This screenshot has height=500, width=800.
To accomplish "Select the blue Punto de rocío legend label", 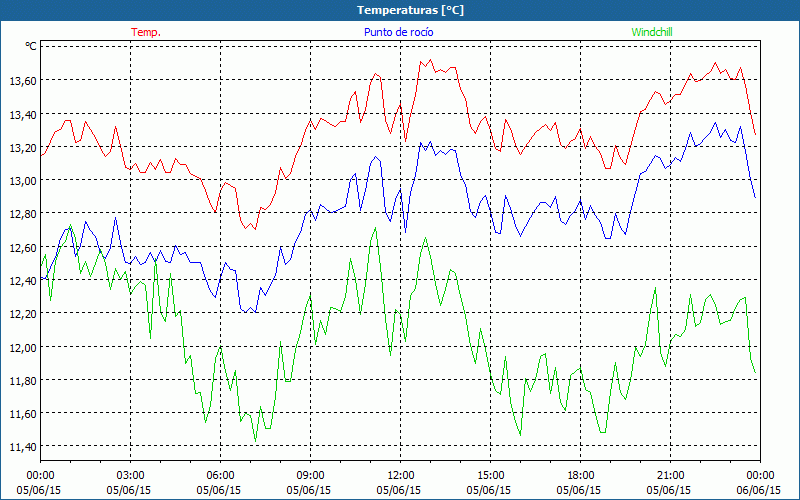I will [x=398, y=32].
